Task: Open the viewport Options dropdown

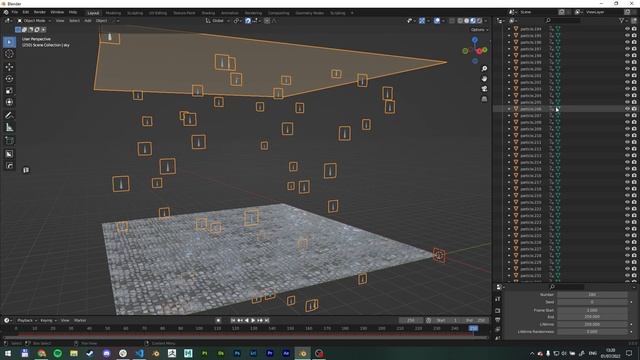Action: (479, 29)
